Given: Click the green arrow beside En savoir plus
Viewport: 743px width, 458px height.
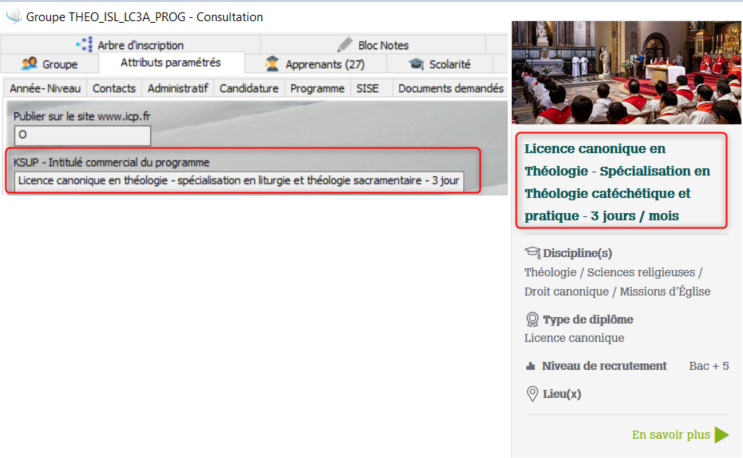Looking at the screenshot, I should click(x=722, y=435).
